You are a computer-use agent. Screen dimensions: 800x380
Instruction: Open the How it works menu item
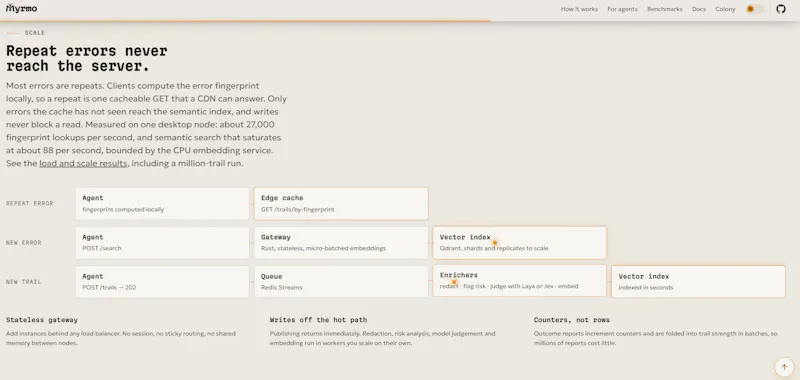(x=579, y=9)
